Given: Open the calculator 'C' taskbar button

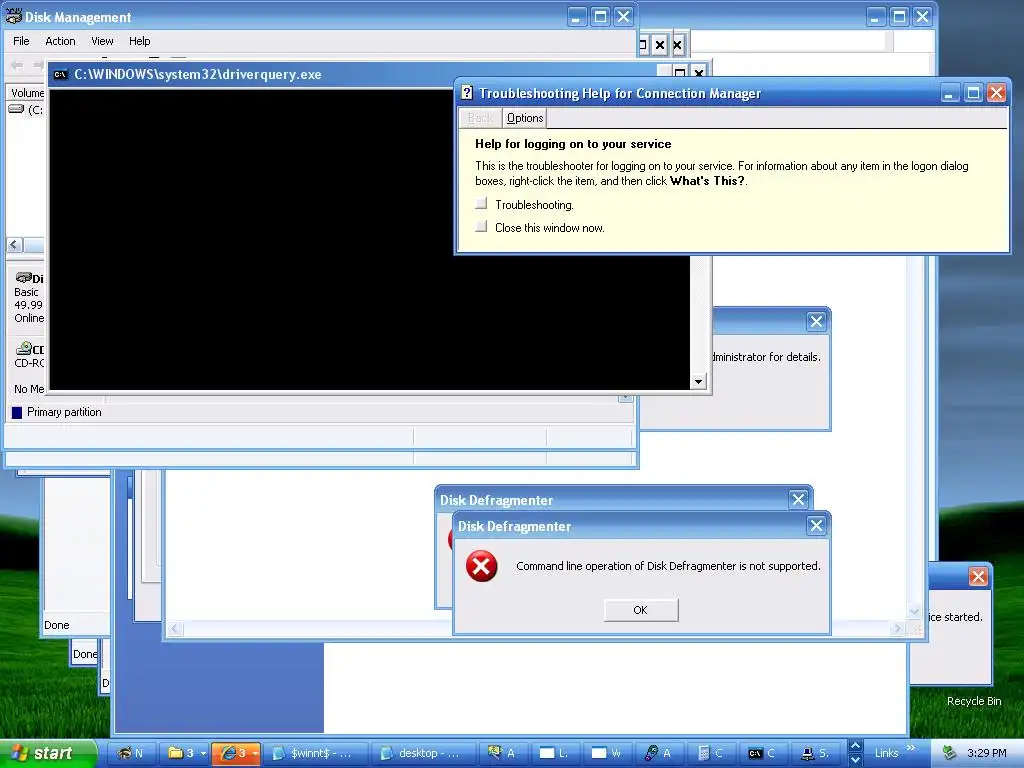Looking at the screenshot, I should coord(711,753).
